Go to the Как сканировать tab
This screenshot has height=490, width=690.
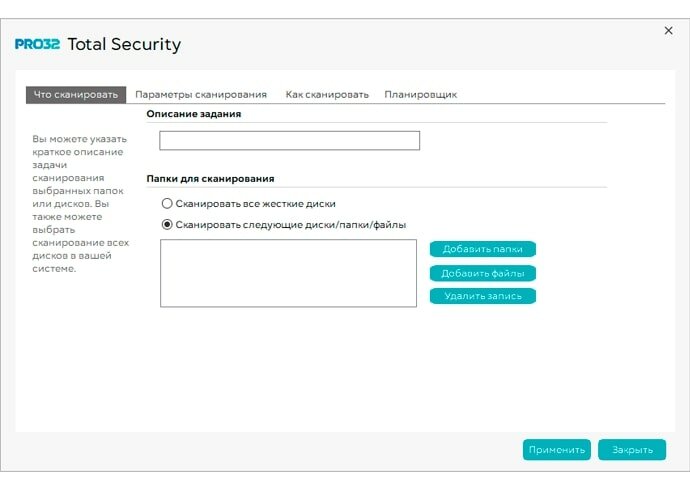(327, 94)
